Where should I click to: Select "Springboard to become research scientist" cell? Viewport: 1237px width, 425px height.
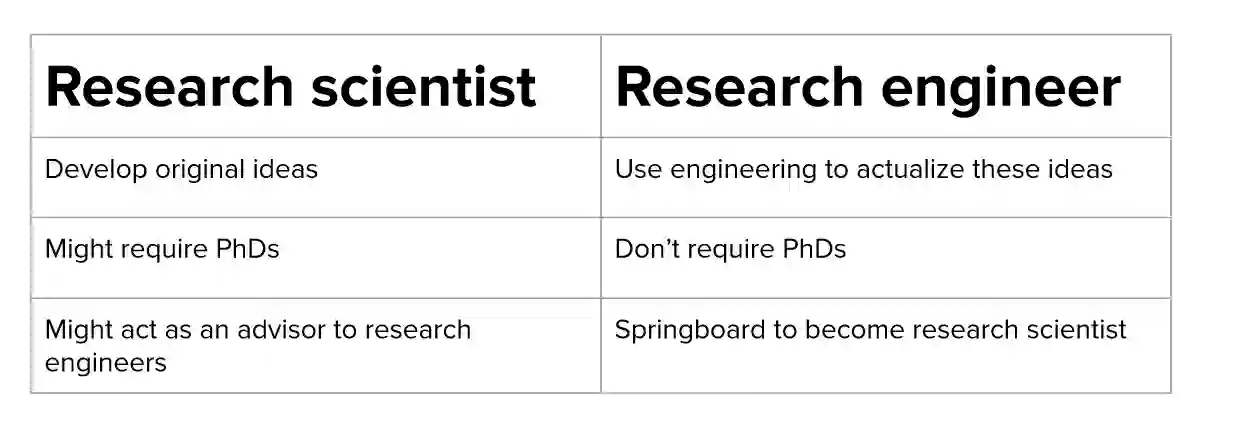[870, 330]
